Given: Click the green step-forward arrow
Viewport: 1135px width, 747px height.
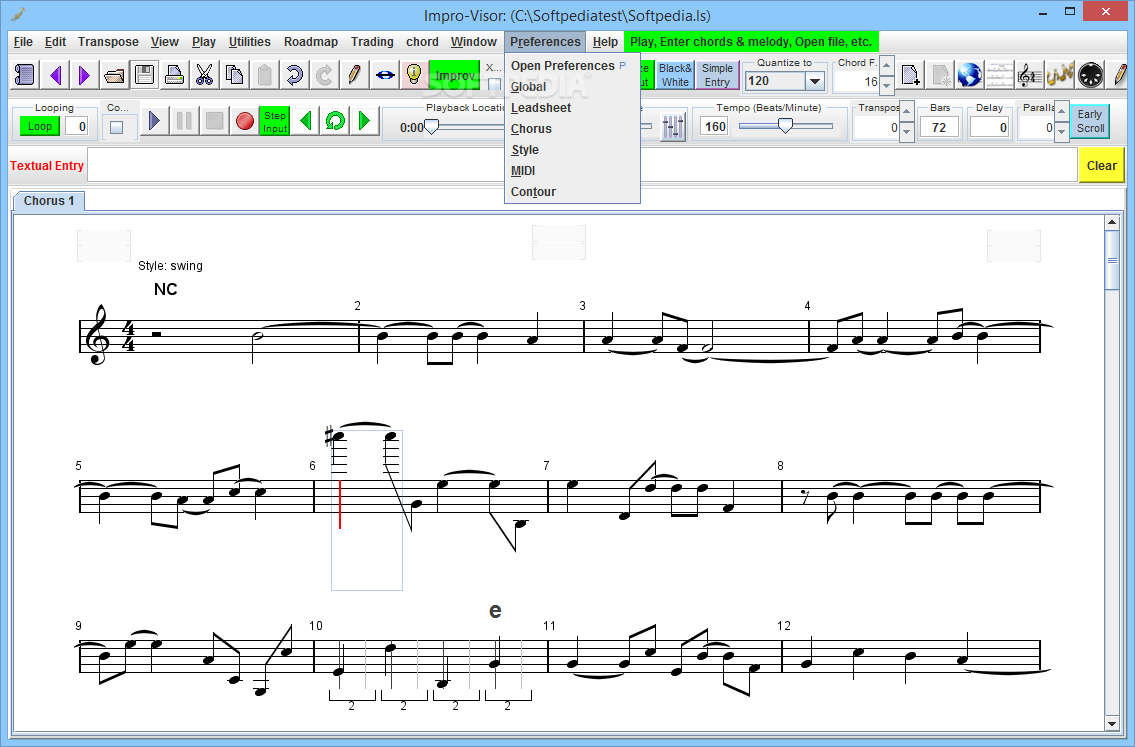Looking at the screenshot, I should point(364,121).
